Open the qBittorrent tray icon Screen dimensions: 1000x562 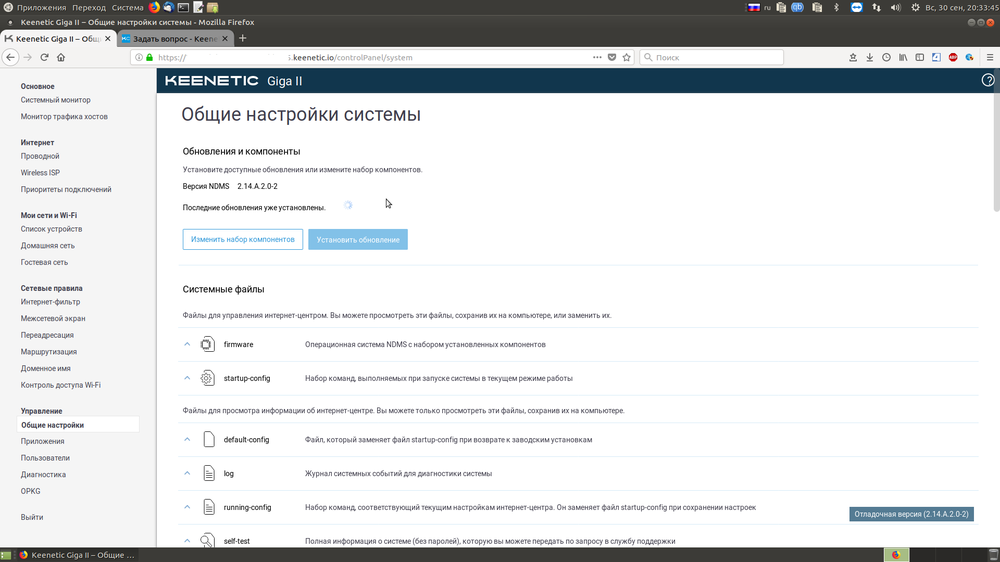[x=797, y=8]
